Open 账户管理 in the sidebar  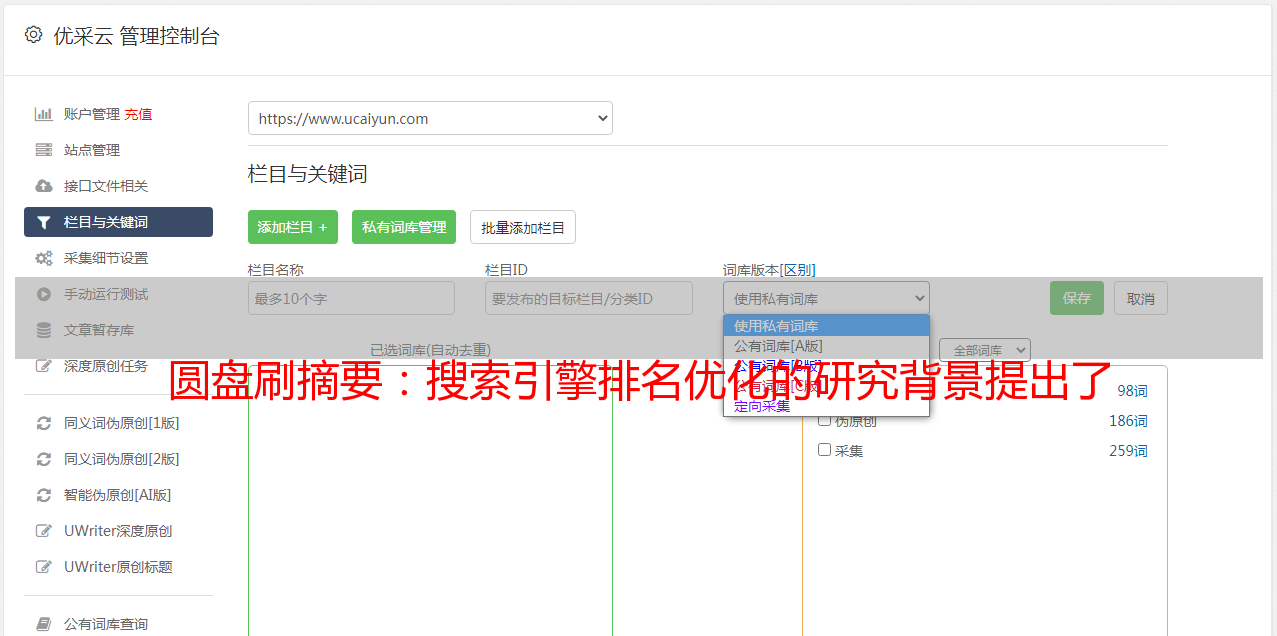91,114
